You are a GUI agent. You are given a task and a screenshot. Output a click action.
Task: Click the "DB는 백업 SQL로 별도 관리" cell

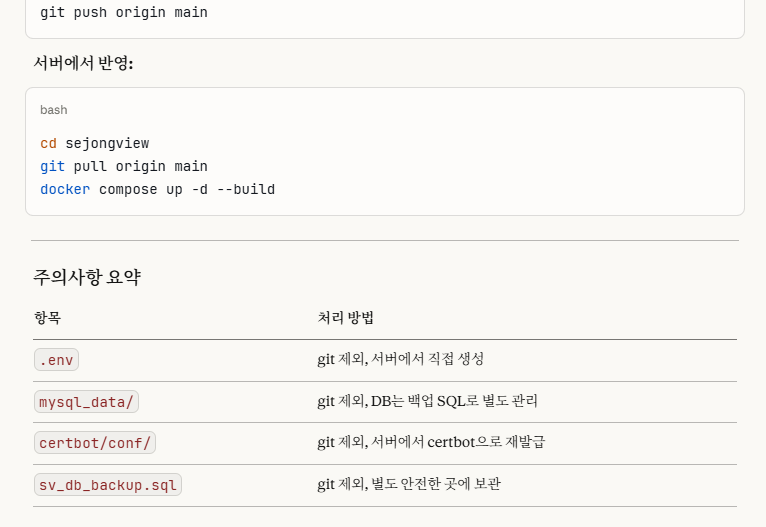pyautogui.click(x=454, y=401)
